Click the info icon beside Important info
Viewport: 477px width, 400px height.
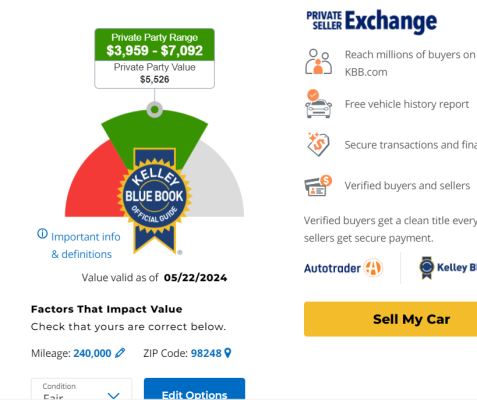(42, 234)
